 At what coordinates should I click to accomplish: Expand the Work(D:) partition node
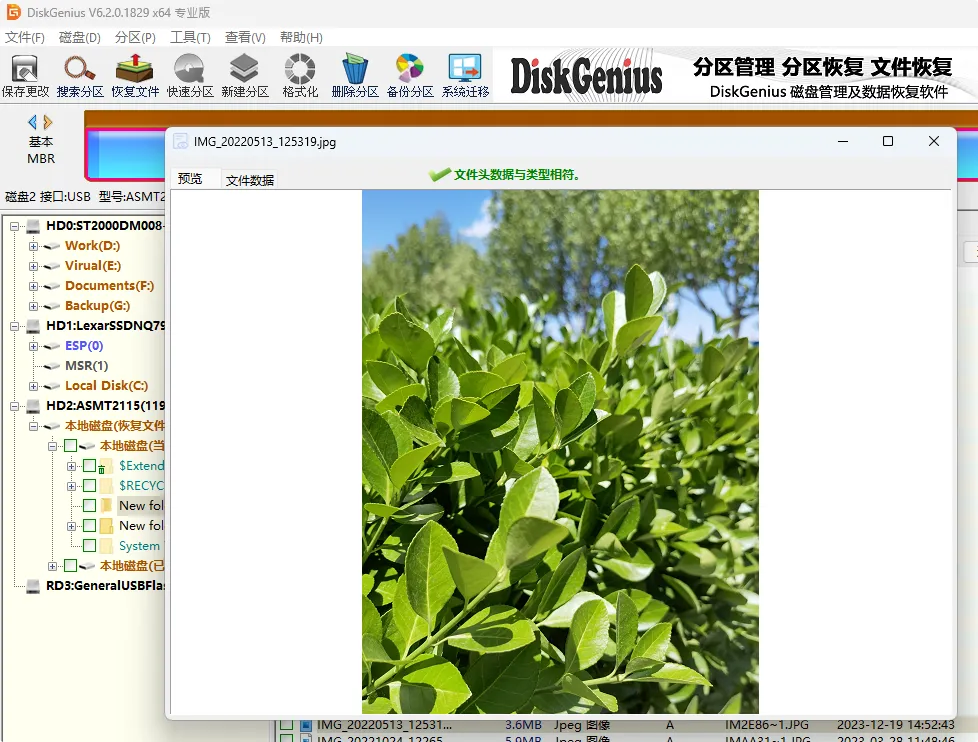point(34,246)
